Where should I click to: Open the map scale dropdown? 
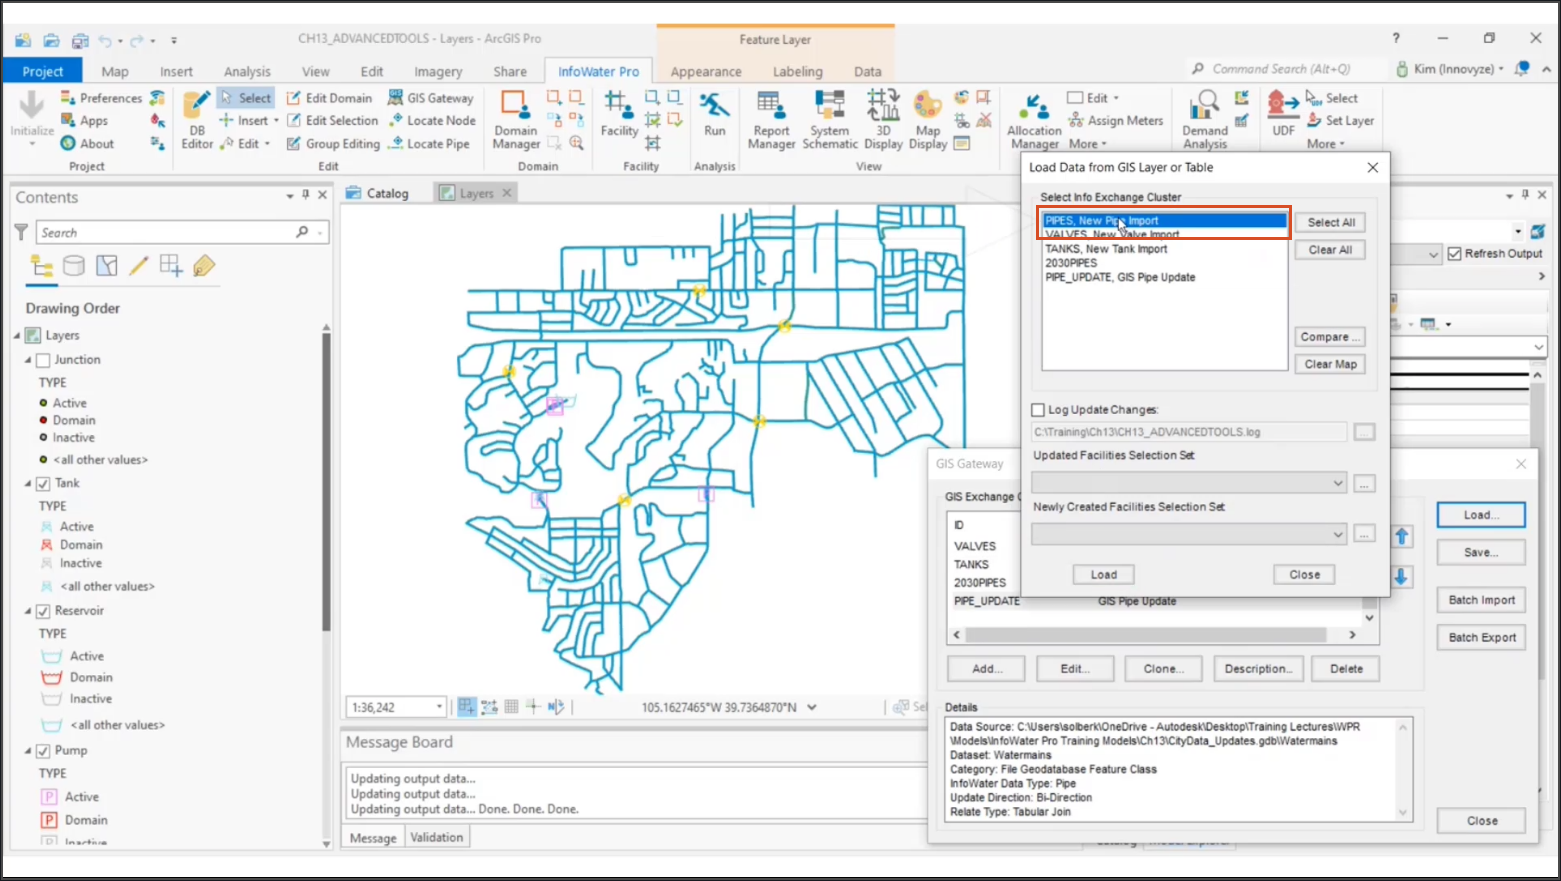coord(439,707)
